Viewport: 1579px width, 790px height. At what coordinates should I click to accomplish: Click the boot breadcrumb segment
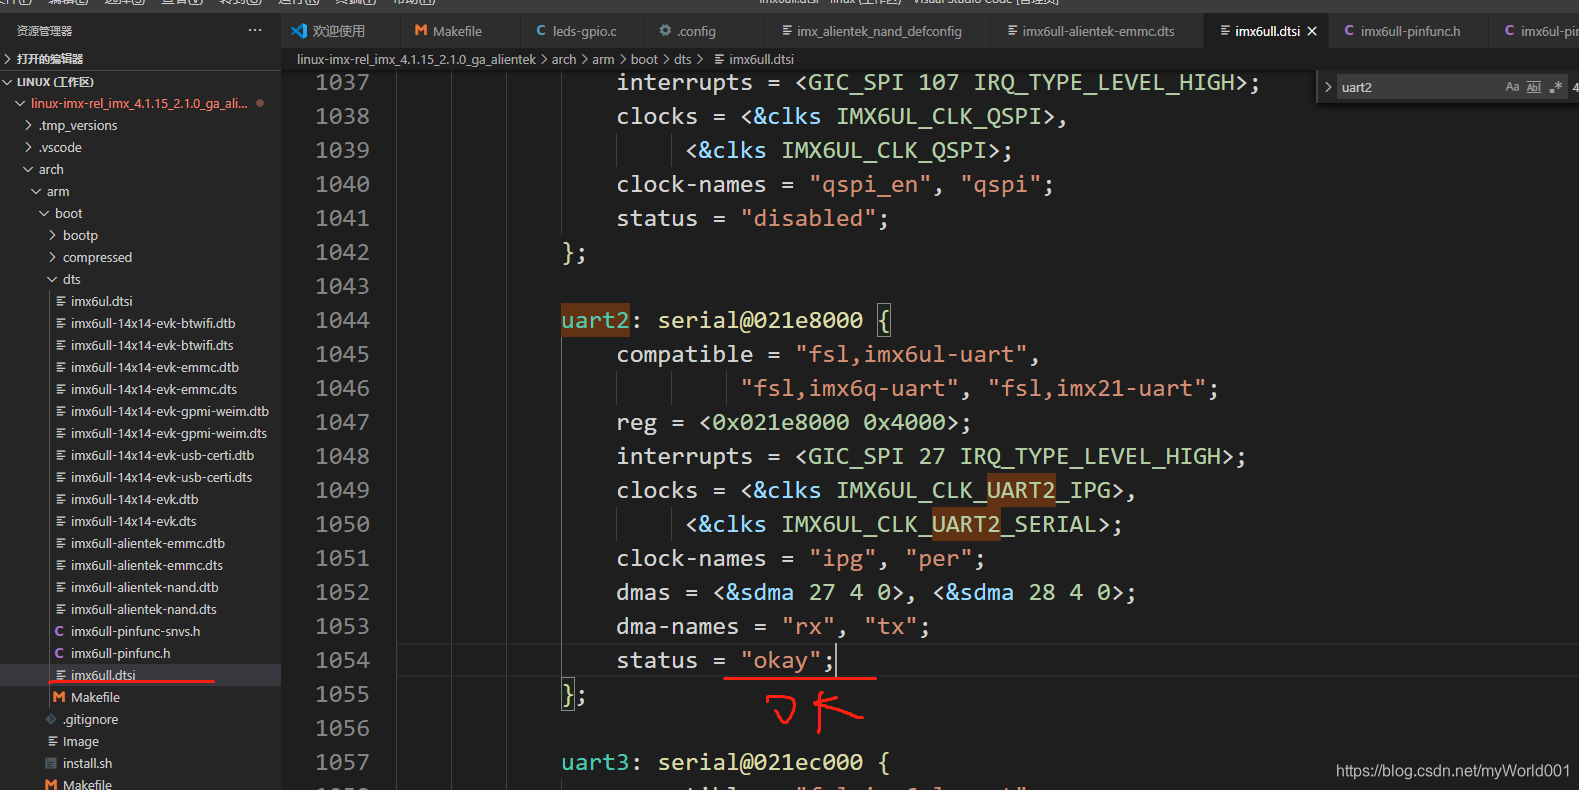point(644,59)
